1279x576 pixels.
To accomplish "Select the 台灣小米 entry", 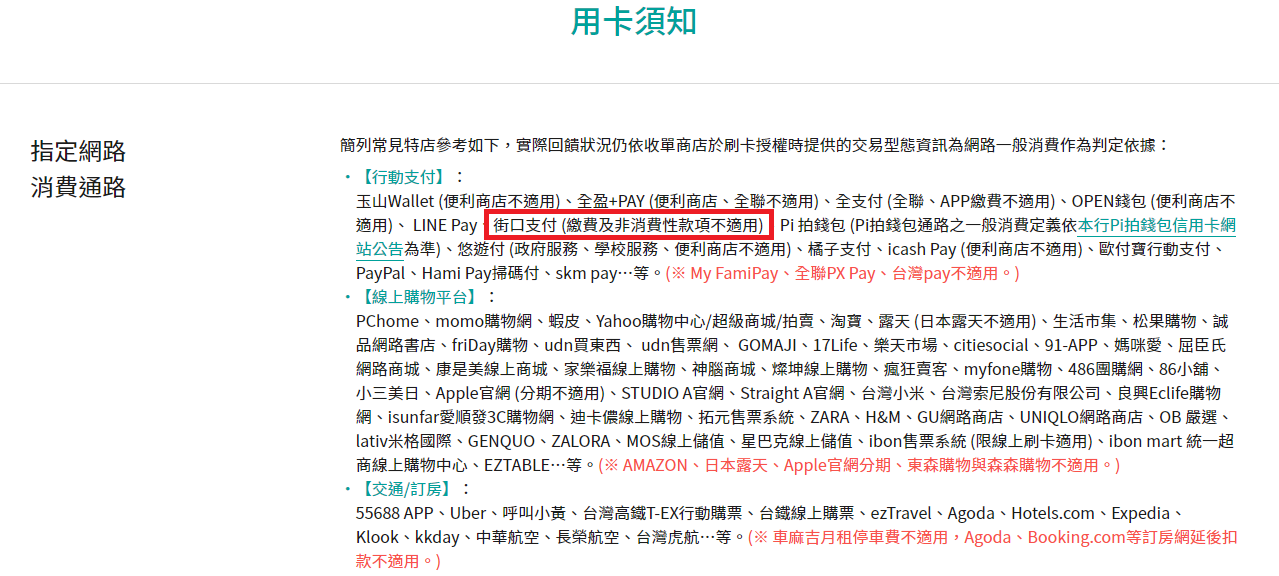I will pyautogui.click(x=893, y=393).
